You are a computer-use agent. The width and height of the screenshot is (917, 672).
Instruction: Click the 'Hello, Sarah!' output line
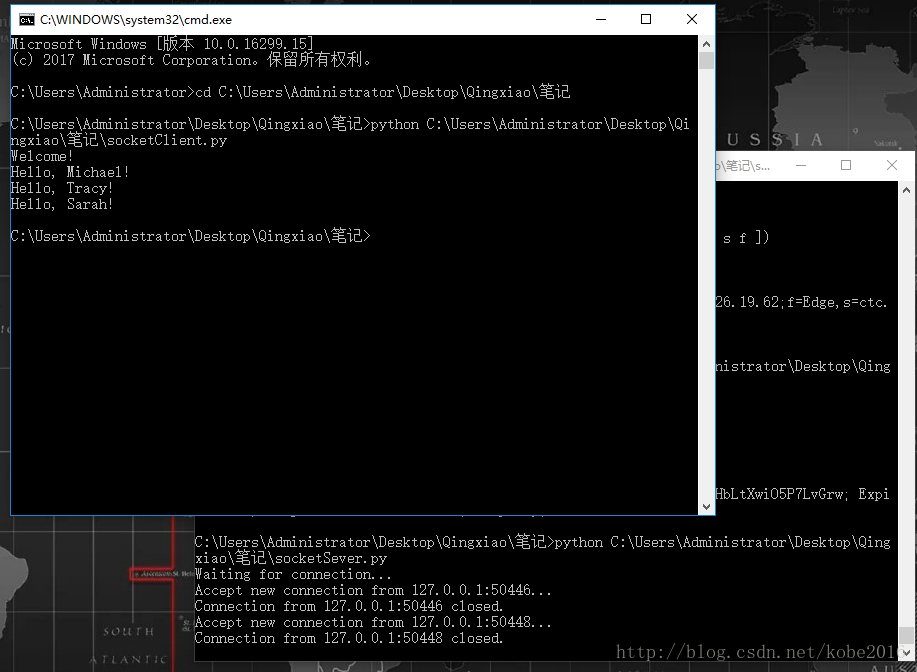click(x=61, y=204)
